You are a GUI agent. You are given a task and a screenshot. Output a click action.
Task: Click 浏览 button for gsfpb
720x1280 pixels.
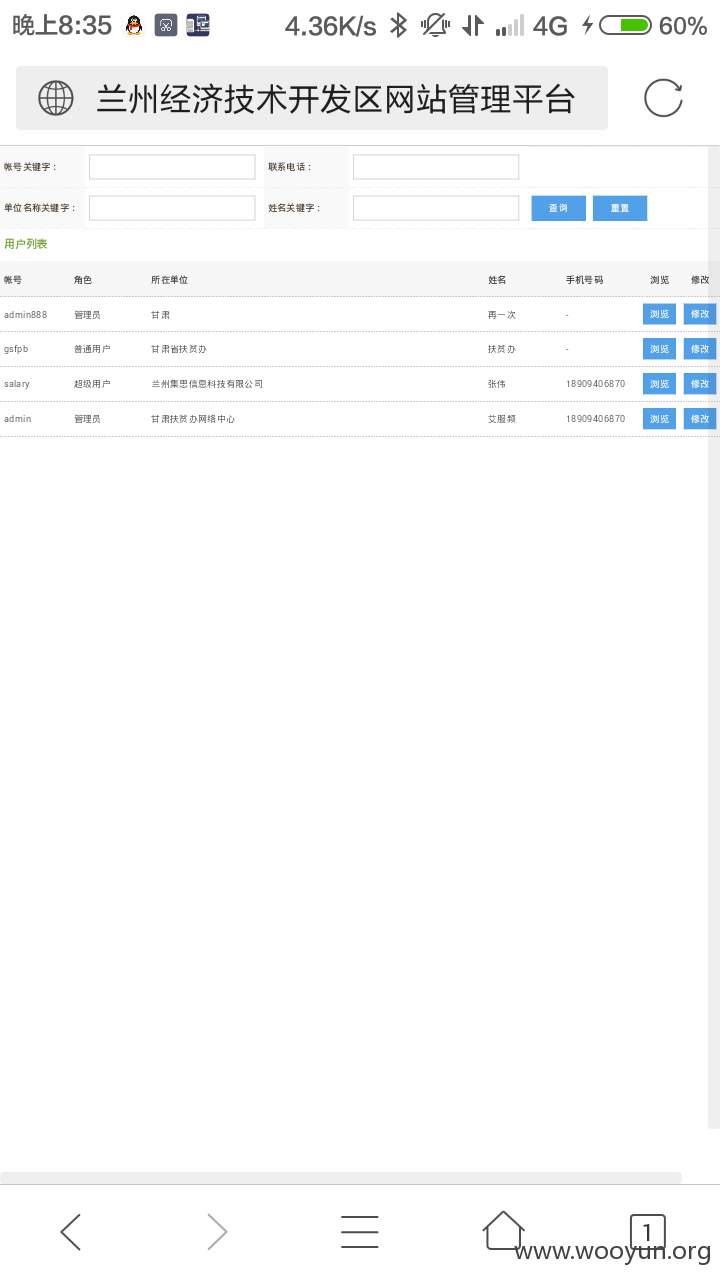[659, 349]
